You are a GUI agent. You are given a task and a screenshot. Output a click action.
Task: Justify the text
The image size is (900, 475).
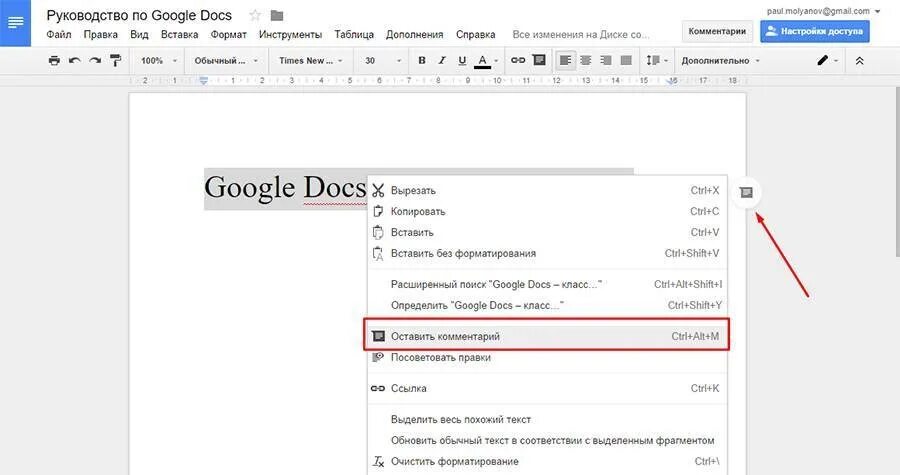626,60
